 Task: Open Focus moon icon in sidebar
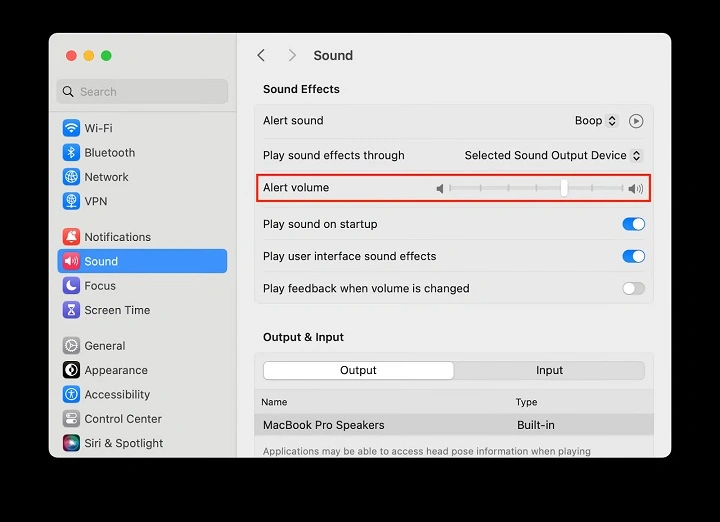pyautogui.click(x=71, y=286)
